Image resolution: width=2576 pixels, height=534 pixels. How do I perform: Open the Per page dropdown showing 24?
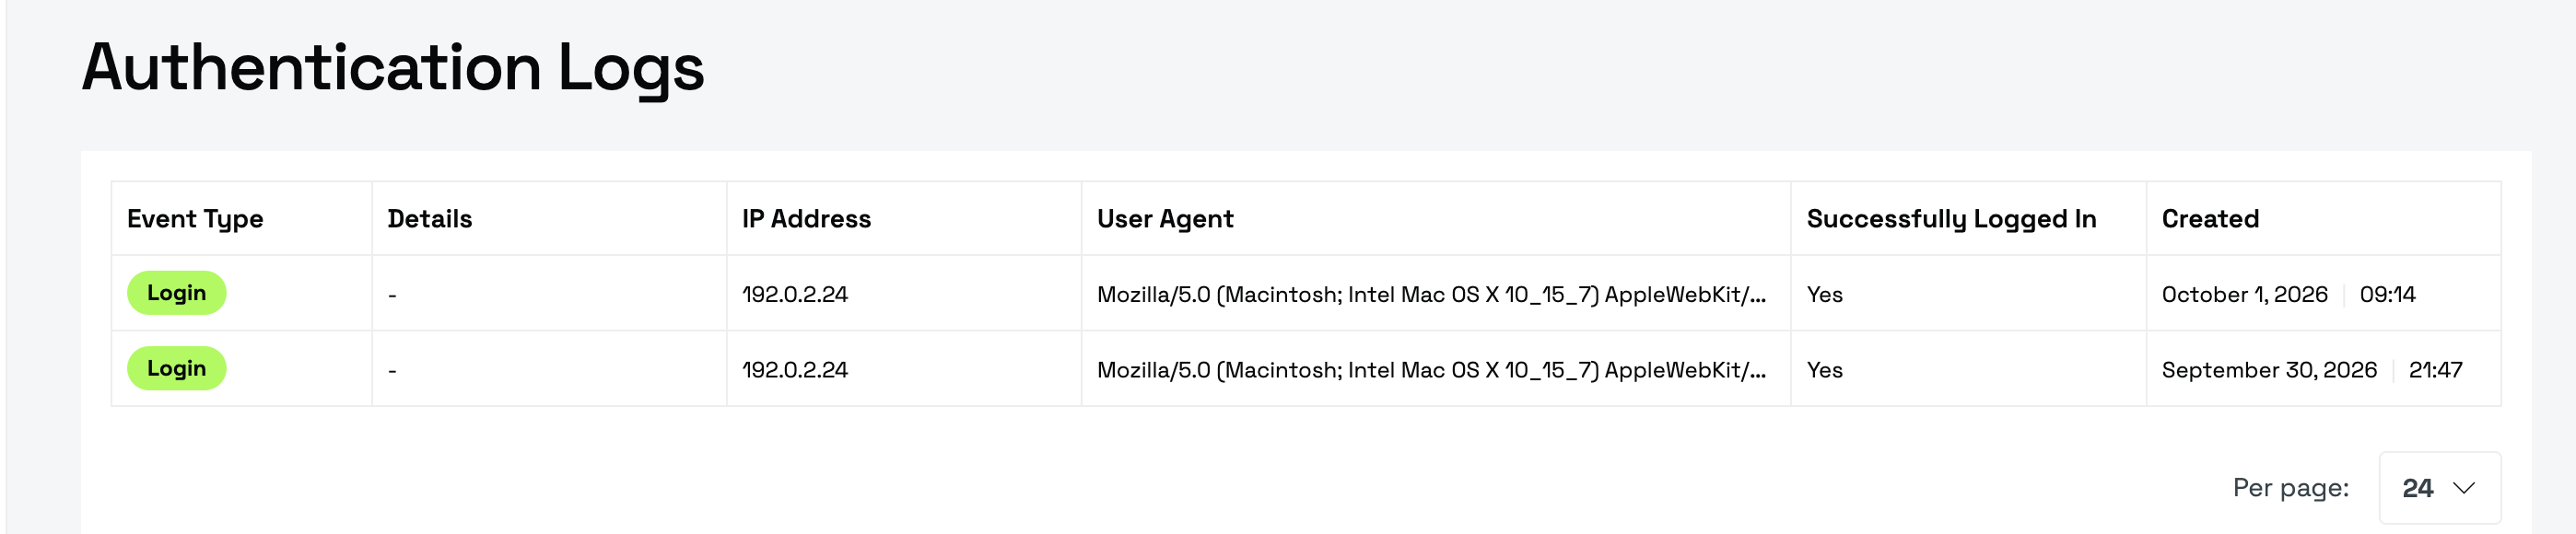tap(2439, 488)
